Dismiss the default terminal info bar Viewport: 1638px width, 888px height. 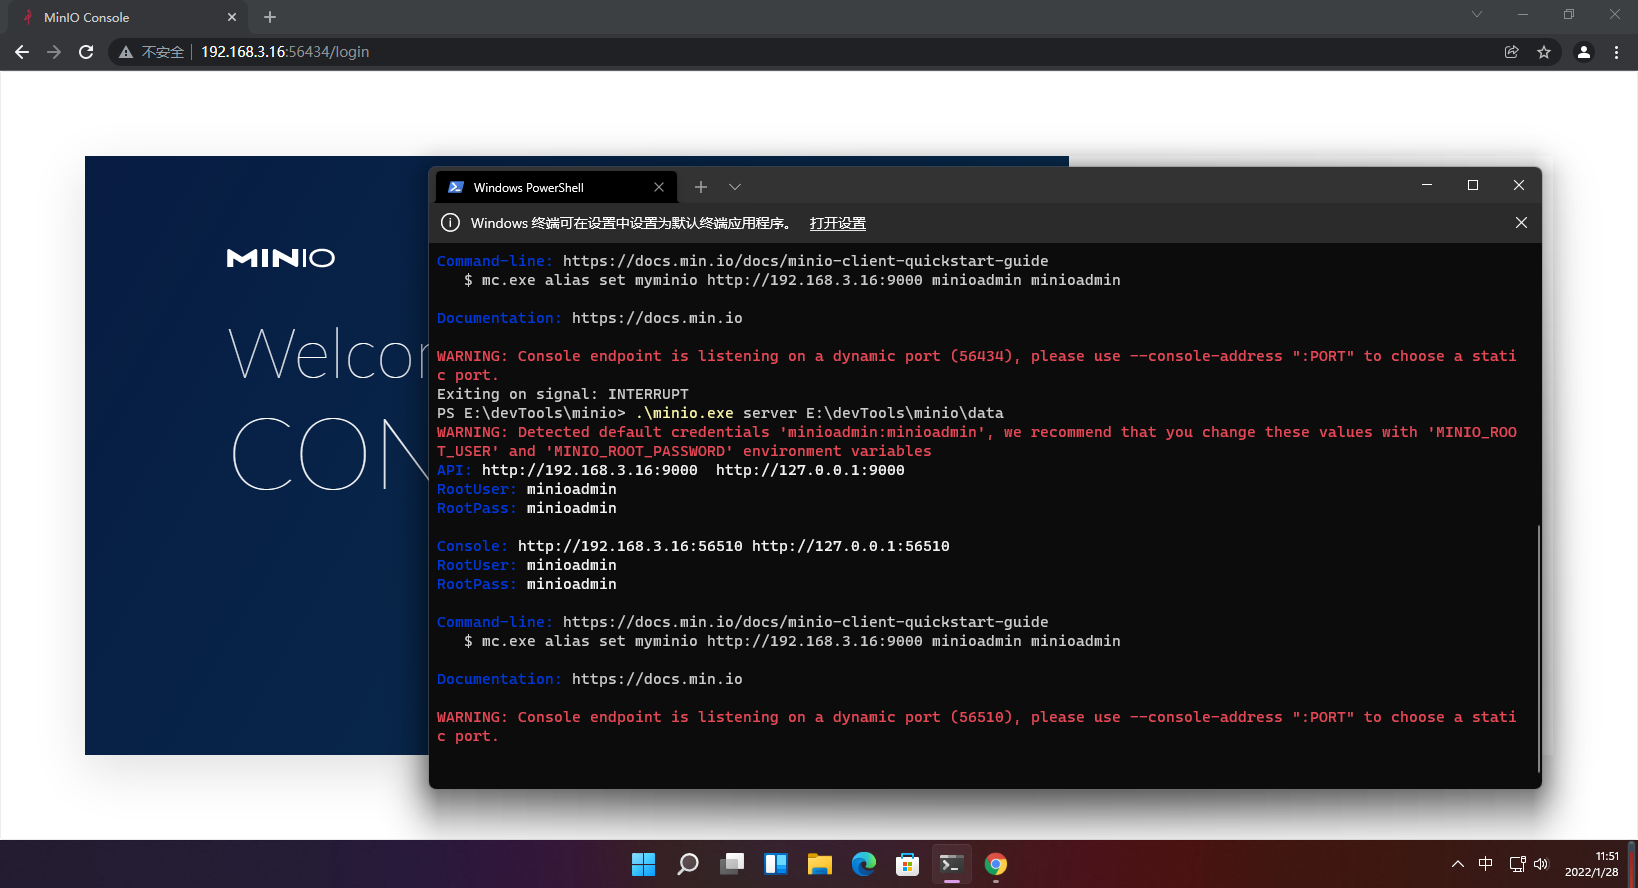1521,223
